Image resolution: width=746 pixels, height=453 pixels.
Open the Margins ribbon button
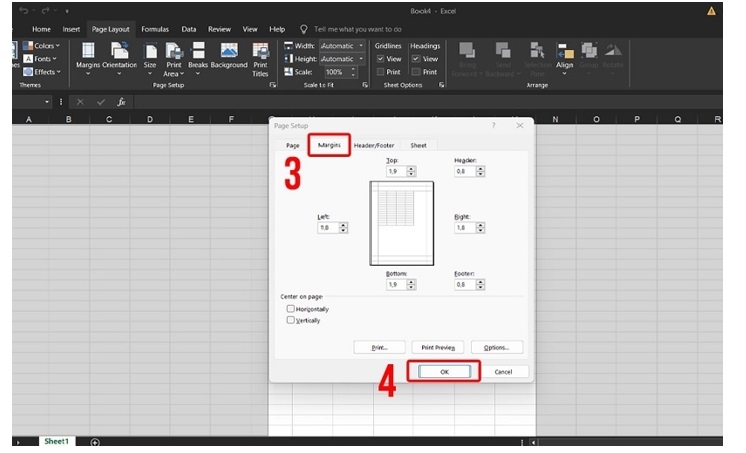click(x=88, y=55)
